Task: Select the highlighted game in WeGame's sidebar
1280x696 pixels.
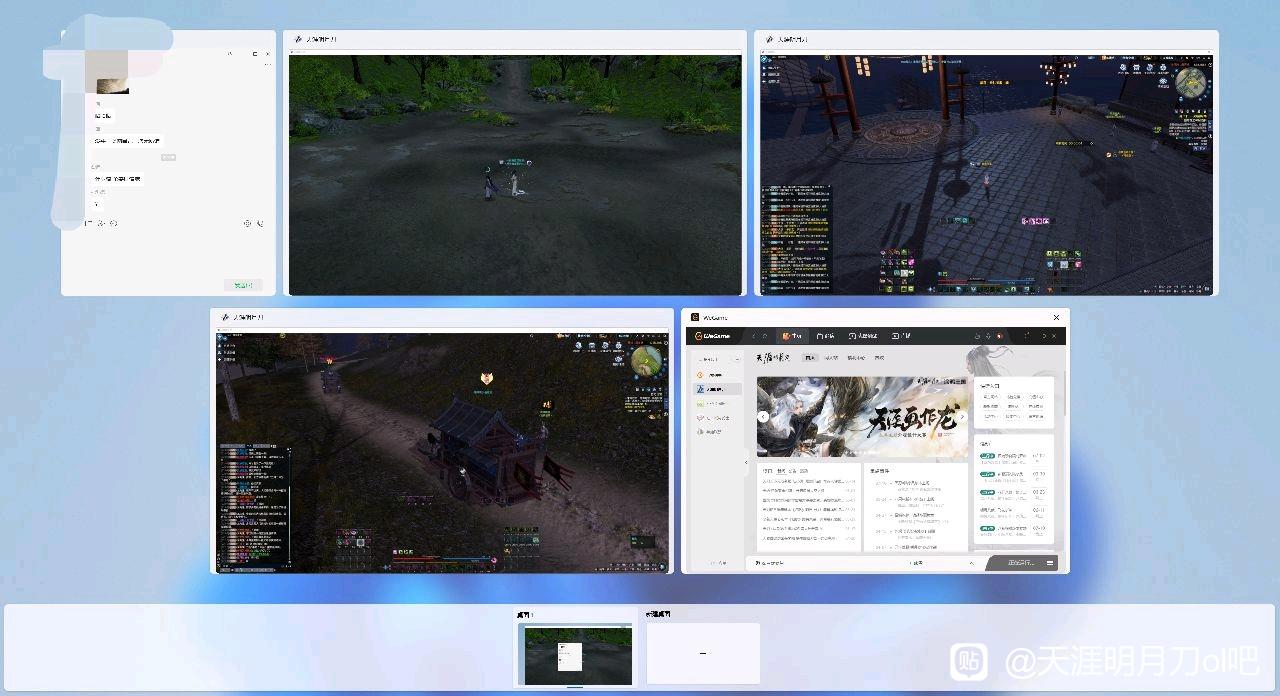Action: click(718, 388)
